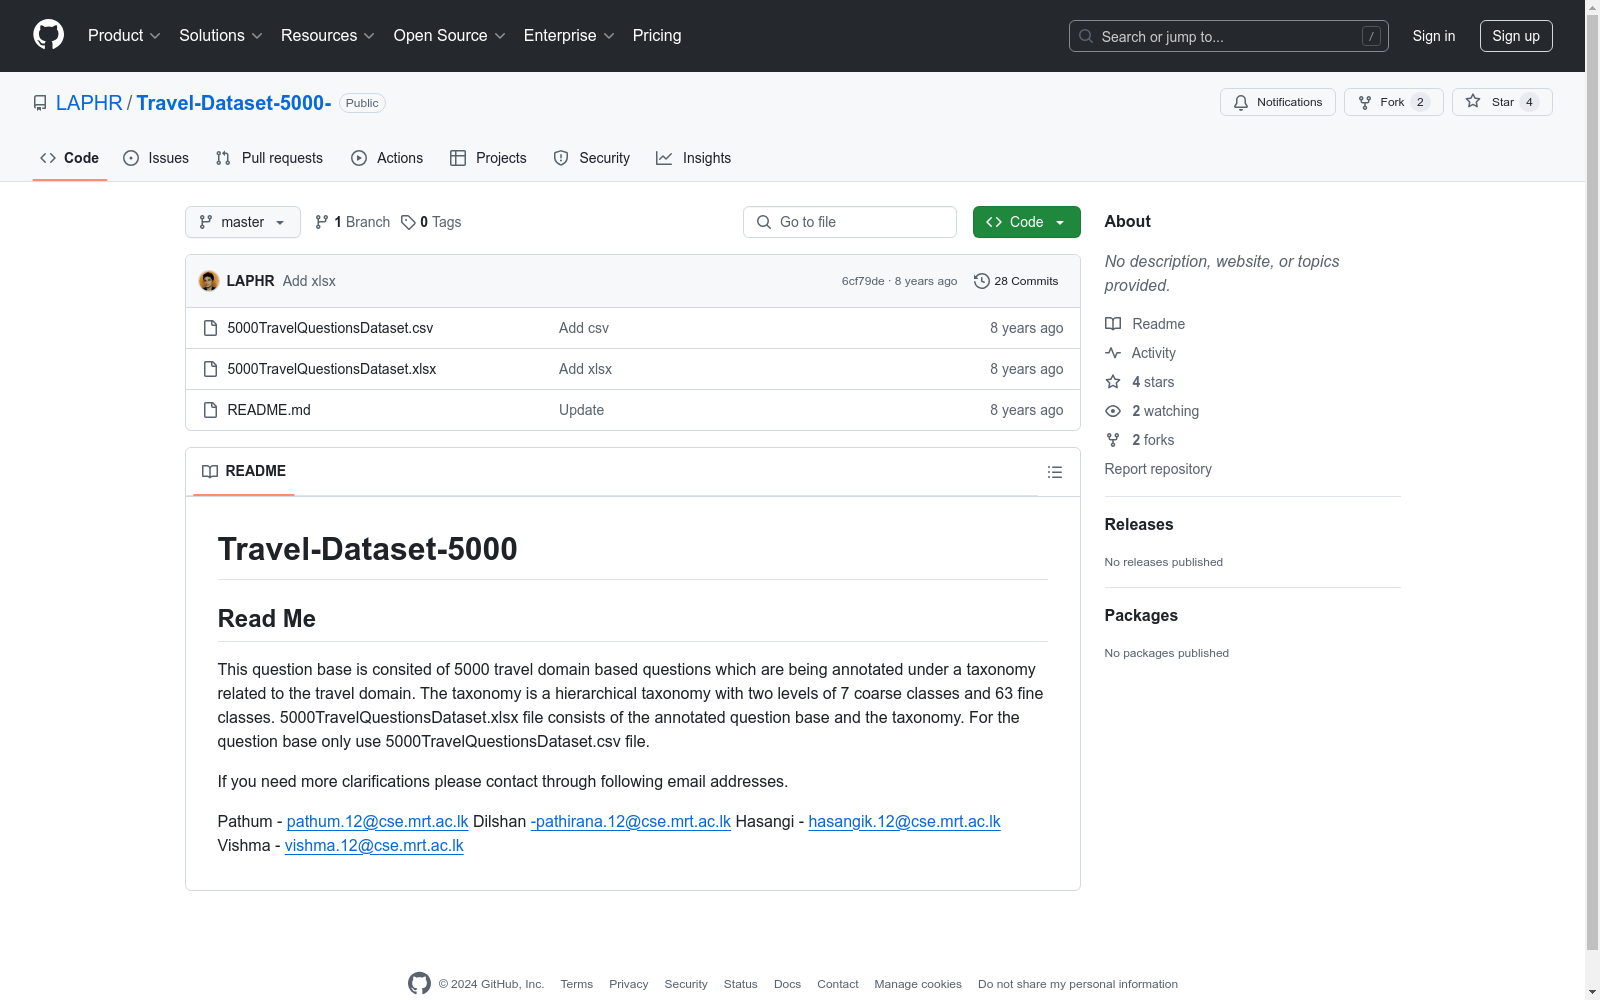Click the GitHub logo in header
Screen dimensions: 1600x1000
pos(48,35)
